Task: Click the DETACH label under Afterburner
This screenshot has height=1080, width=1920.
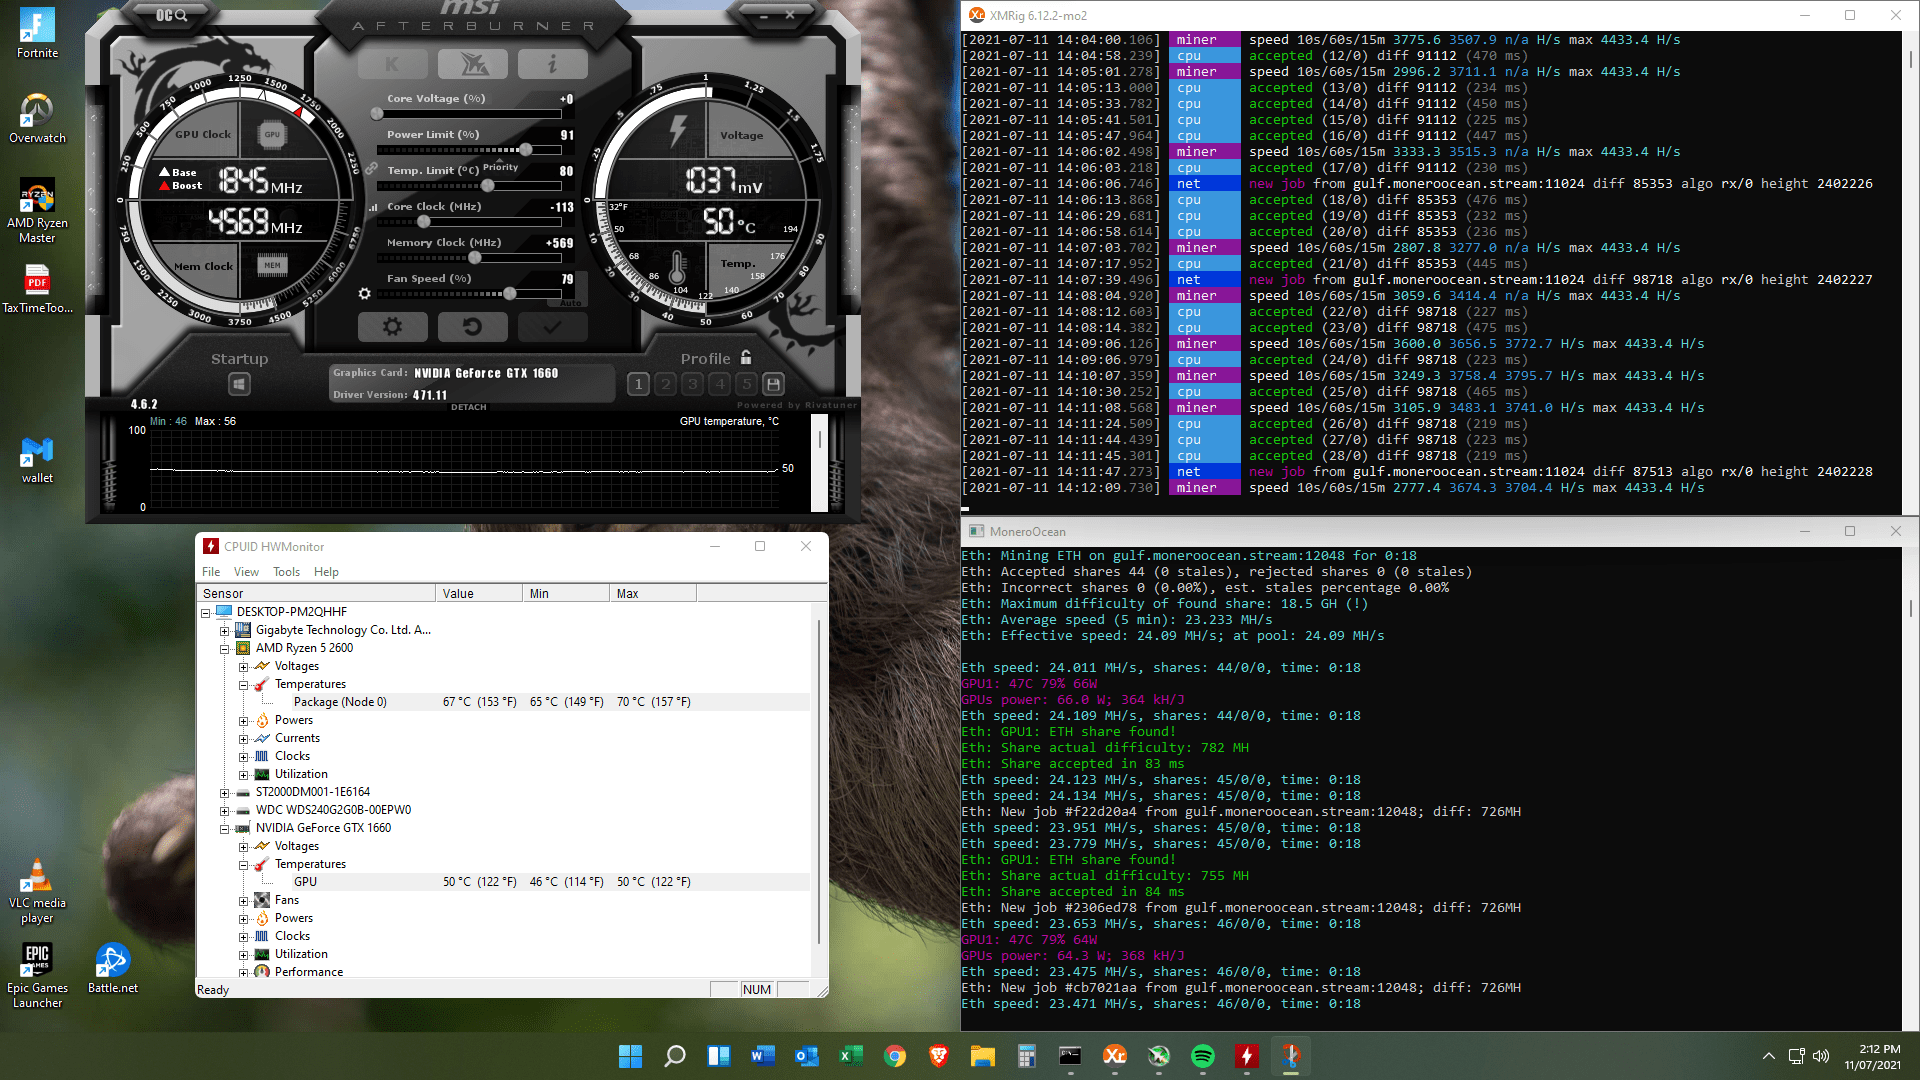Action: coord(468,407)
